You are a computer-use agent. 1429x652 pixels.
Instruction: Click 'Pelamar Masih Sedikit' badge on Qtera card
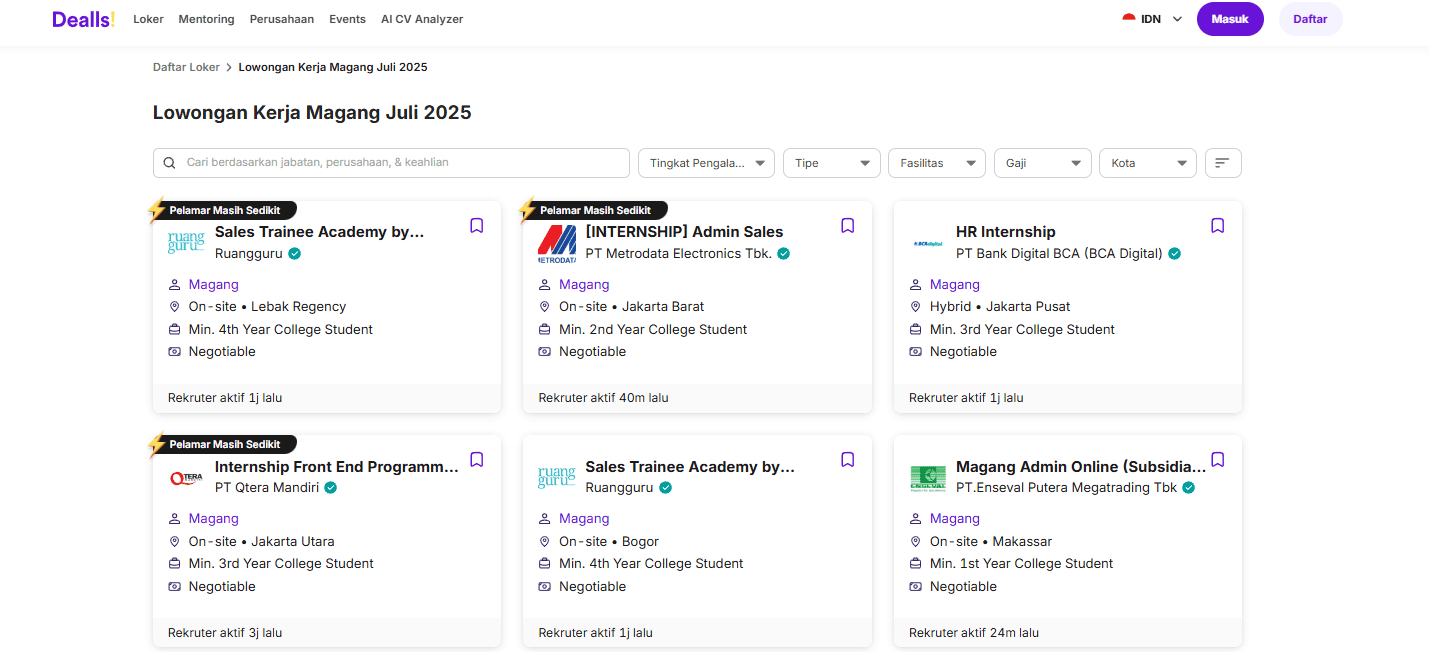tap(225, 444)
